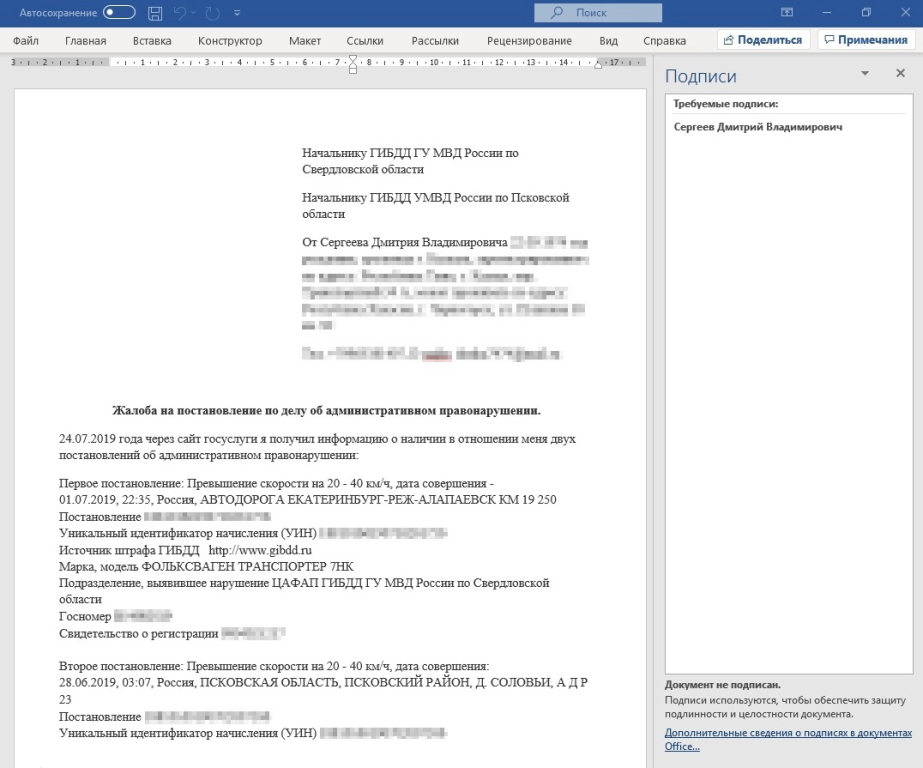Click the Примечания button
Screen dimensions: 923x768
[865, 40]
